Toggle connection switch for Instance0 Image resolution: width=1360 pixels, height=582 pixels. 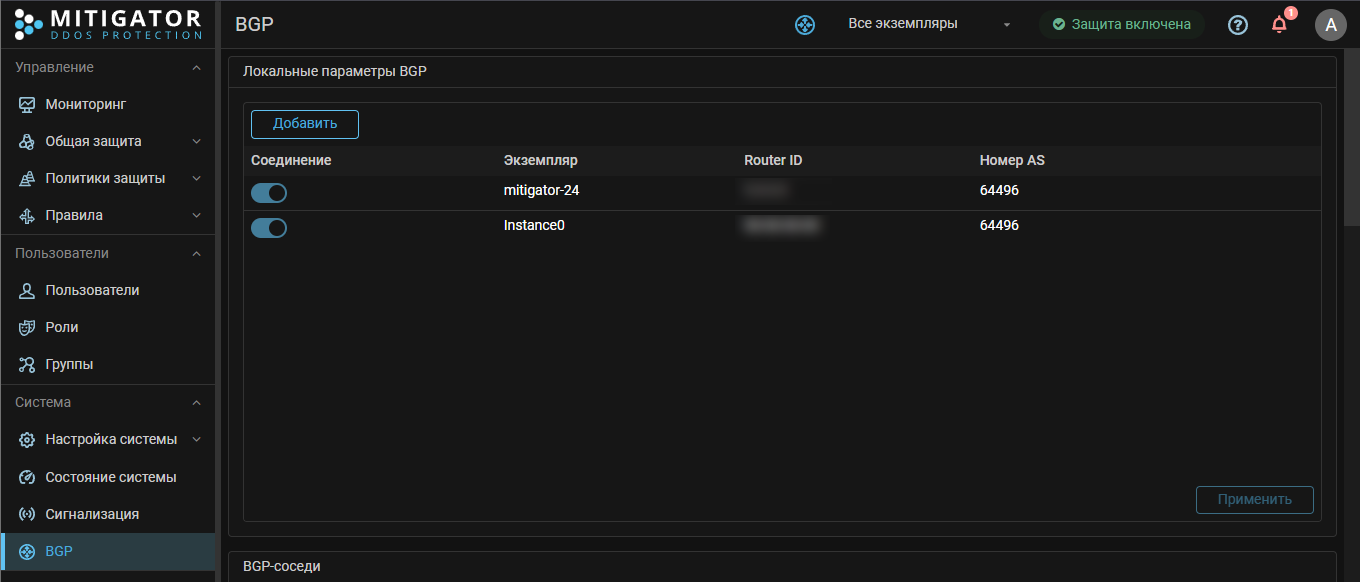(269, 228)
